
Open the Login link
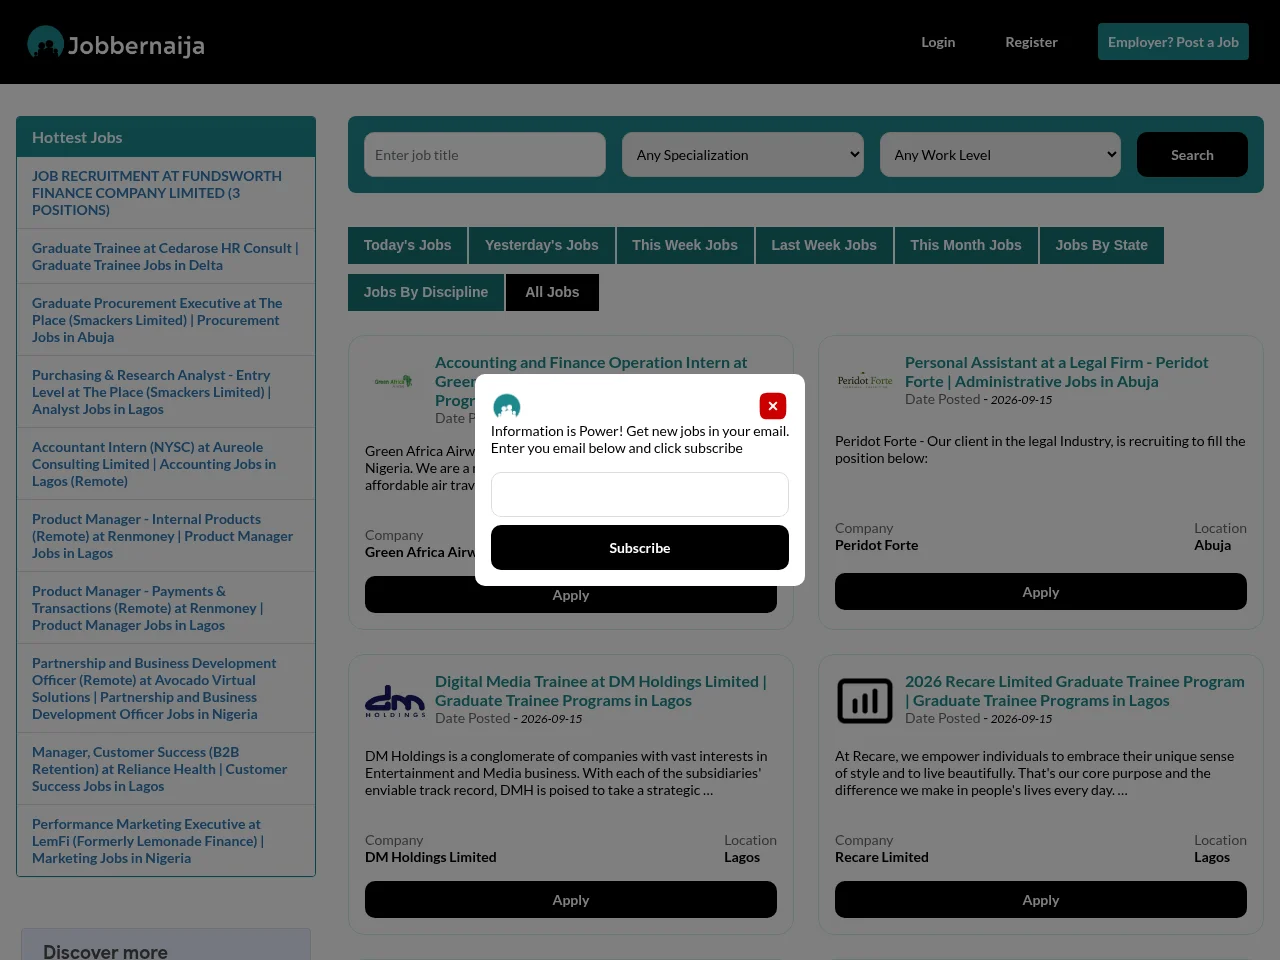[938, 42]
